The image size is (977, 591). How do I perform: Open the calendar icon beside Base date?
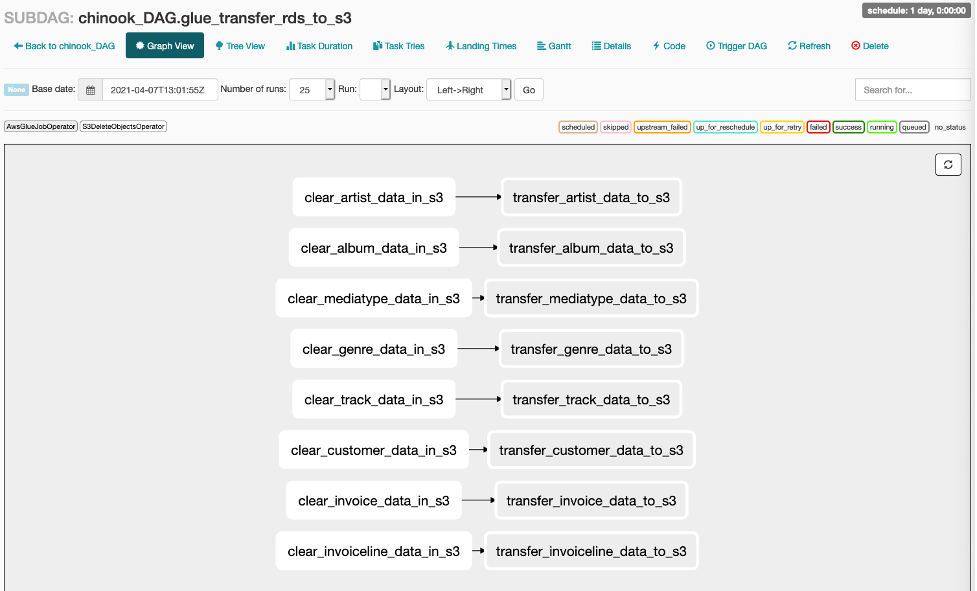[90, 90]
